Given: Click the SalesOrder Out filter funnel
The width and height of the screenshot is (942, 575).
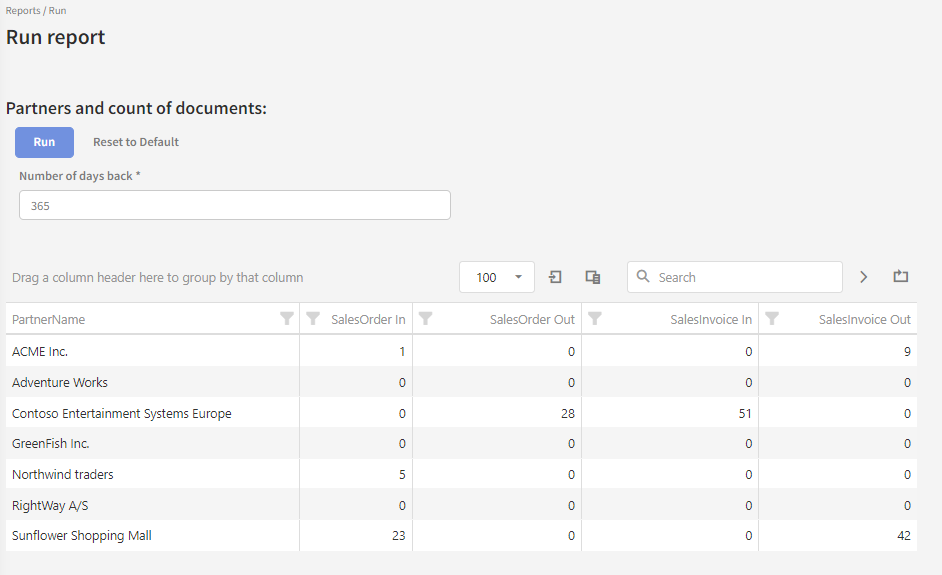Looking at the screenshot, I should point(426,319).
